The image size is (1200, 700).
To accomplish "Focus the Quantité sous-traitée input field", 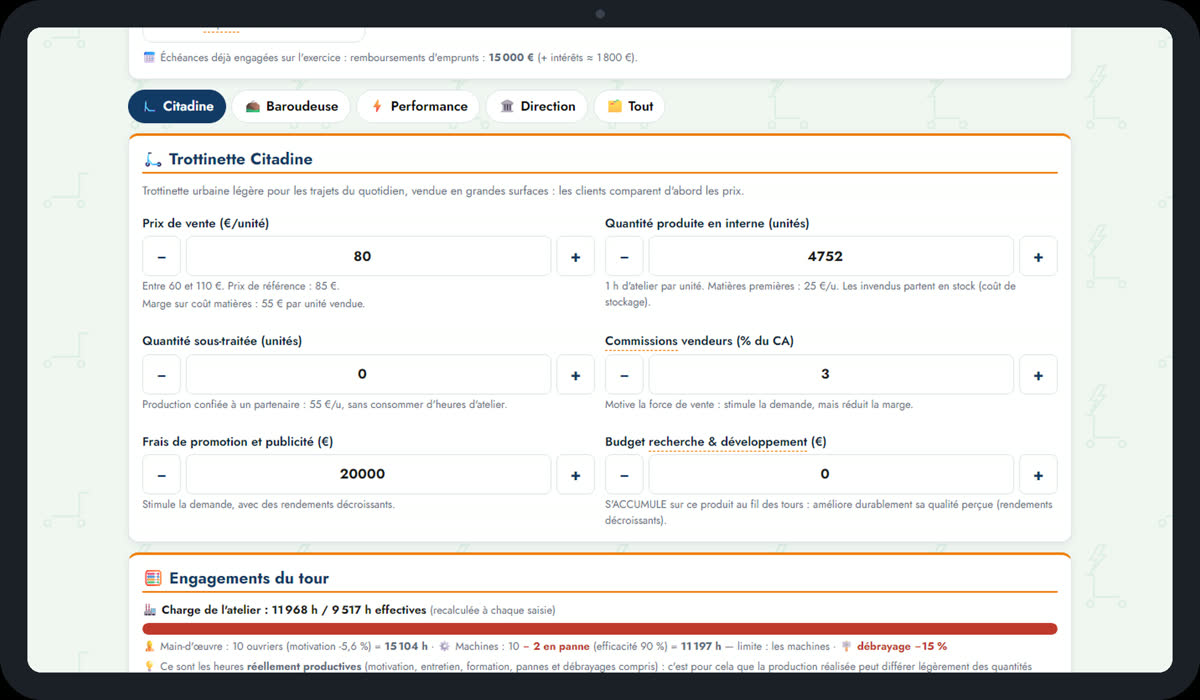I will (368, 375).
